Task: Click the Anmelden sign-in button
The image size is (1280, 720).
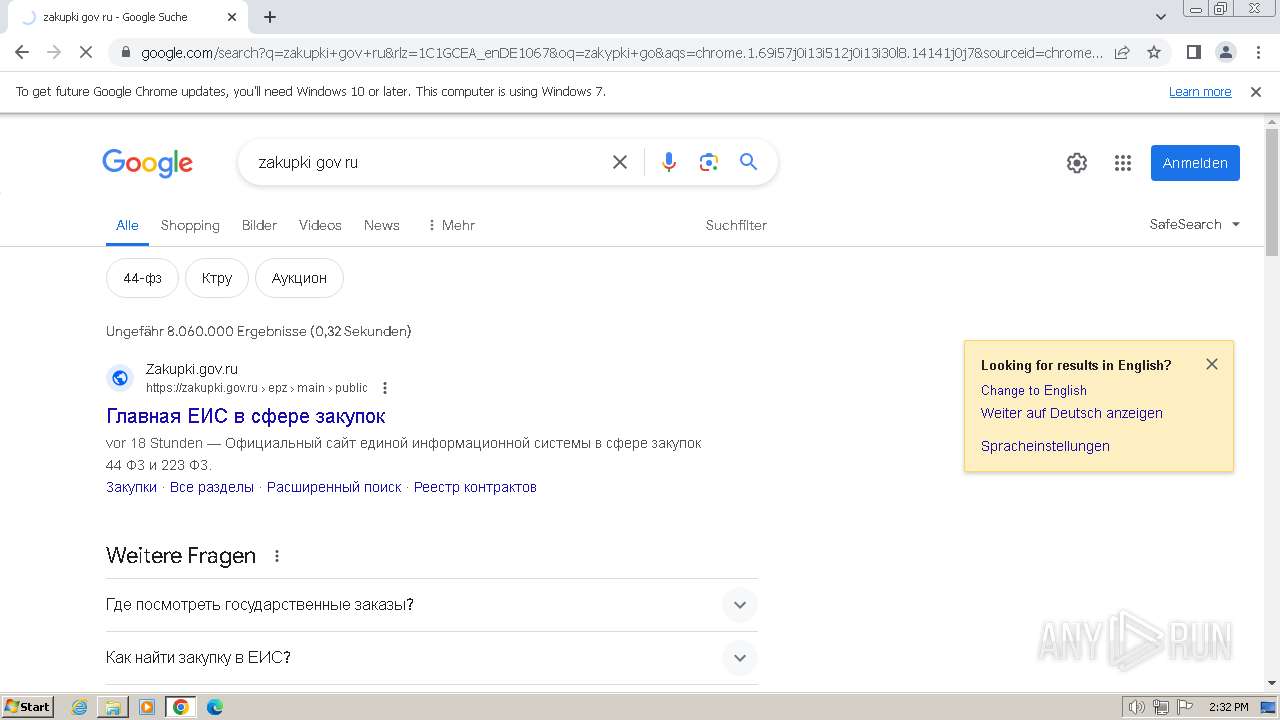Action: click(x=1195, y=163)
